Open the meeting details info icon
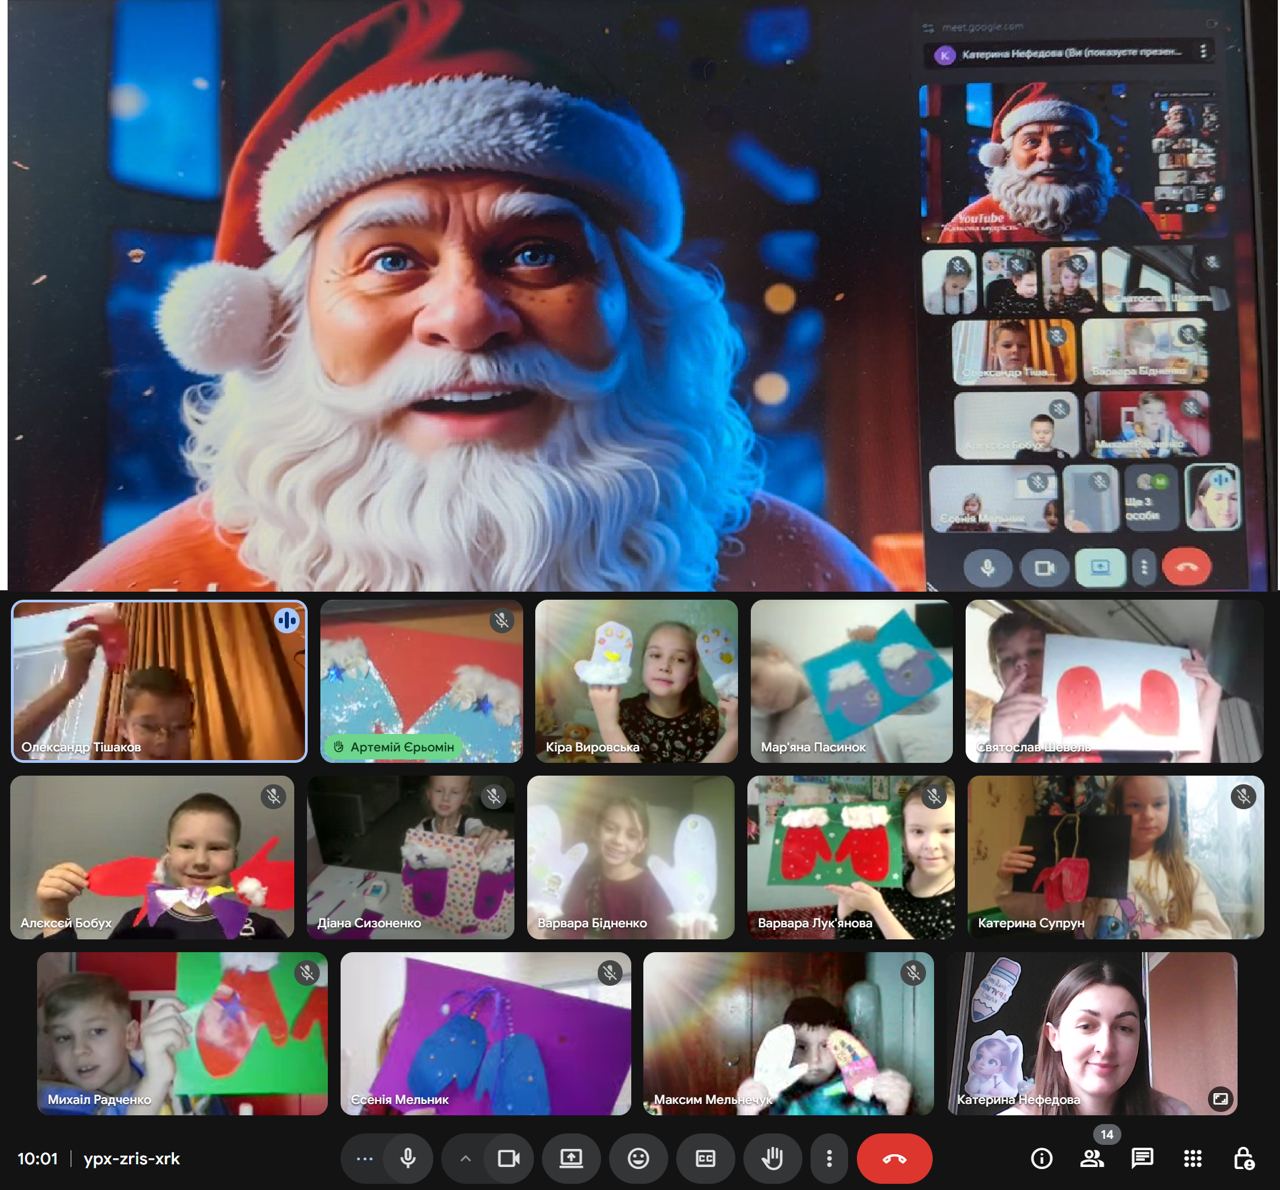The height and width of the screenshot is (1190, 1280). tap(1042, 1158)
